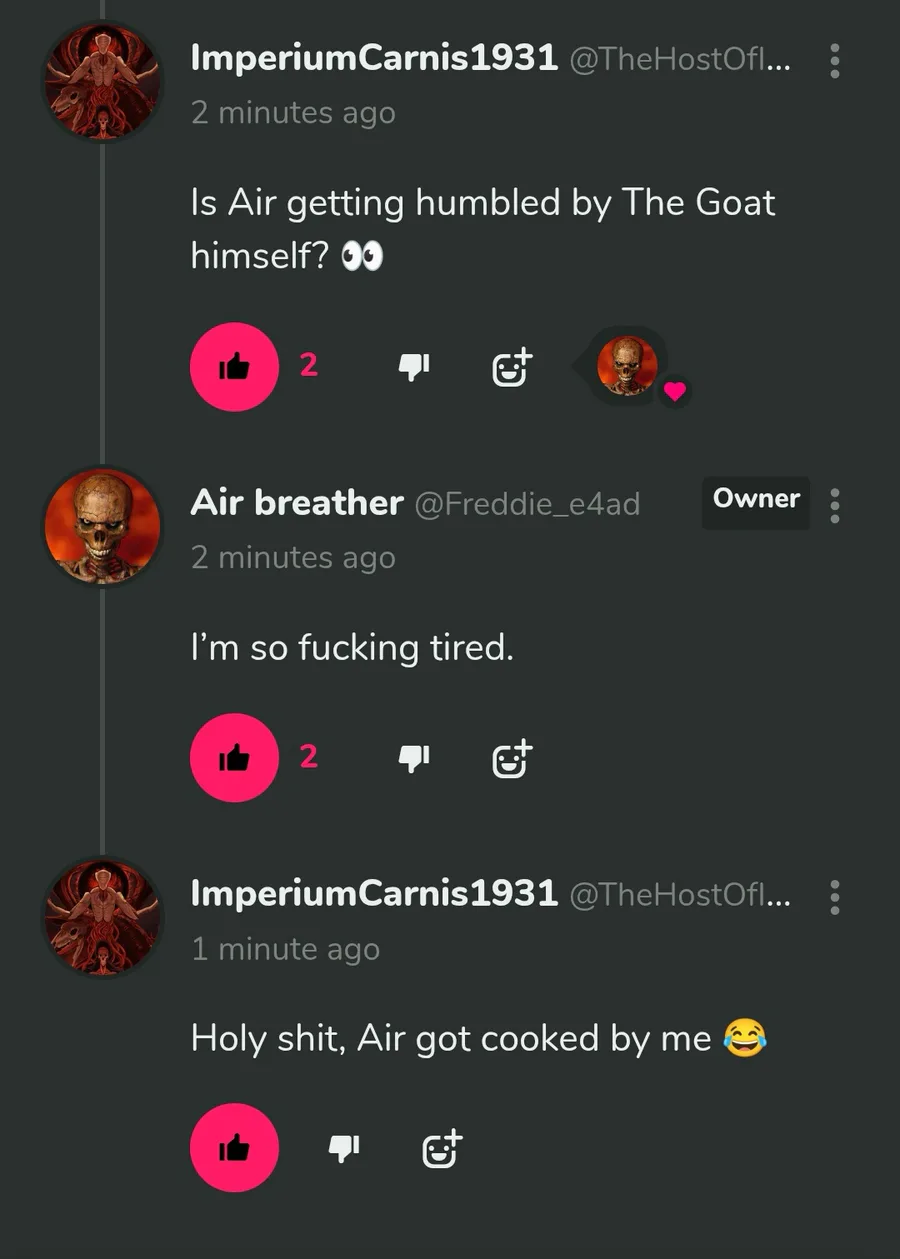Open ImperiumCarnis1931 avatar on the top comment
900x1259 pixels.
[102, 82]
